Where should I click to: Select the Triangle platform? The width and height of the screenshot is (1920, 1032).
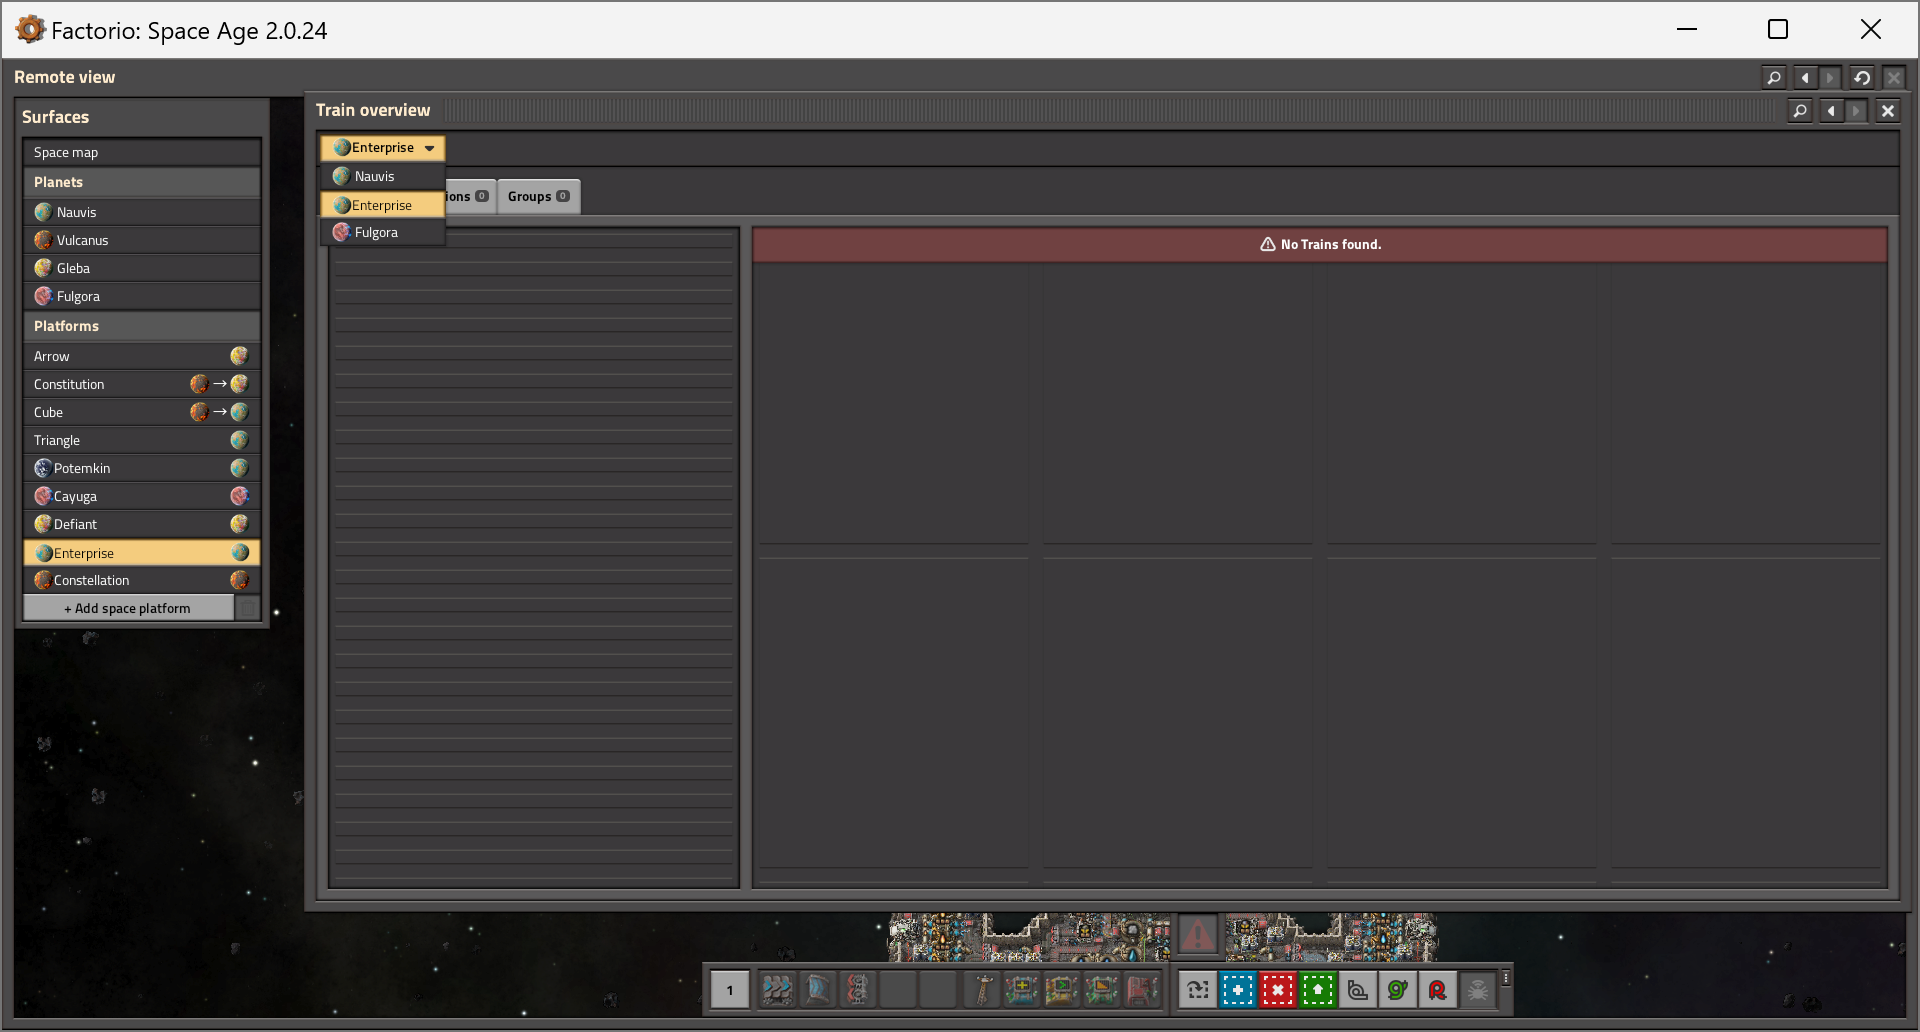(x=142, y=440)
